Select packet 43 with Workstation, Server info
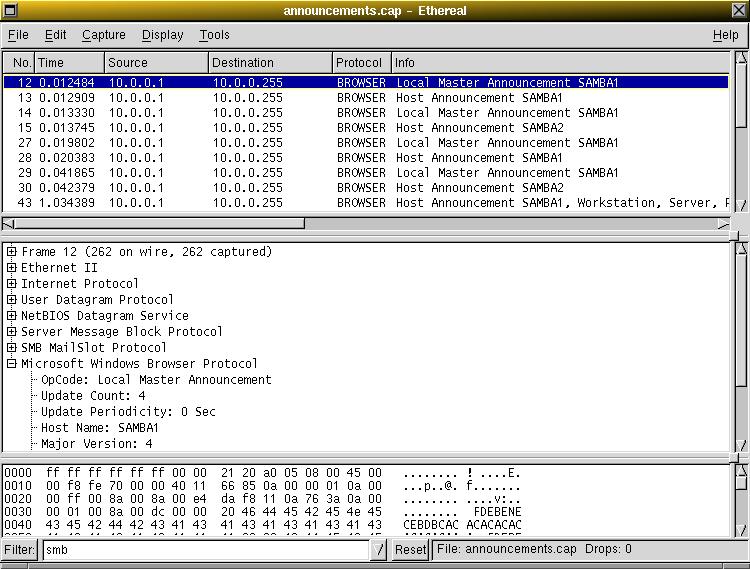 click(366, 203)
